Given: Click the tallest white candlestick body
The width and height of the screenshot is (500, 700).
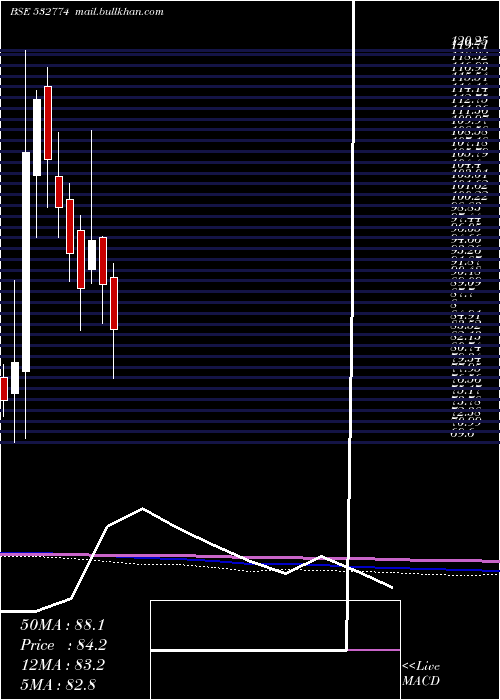Looking at the screenshot, I should [26, 262].
